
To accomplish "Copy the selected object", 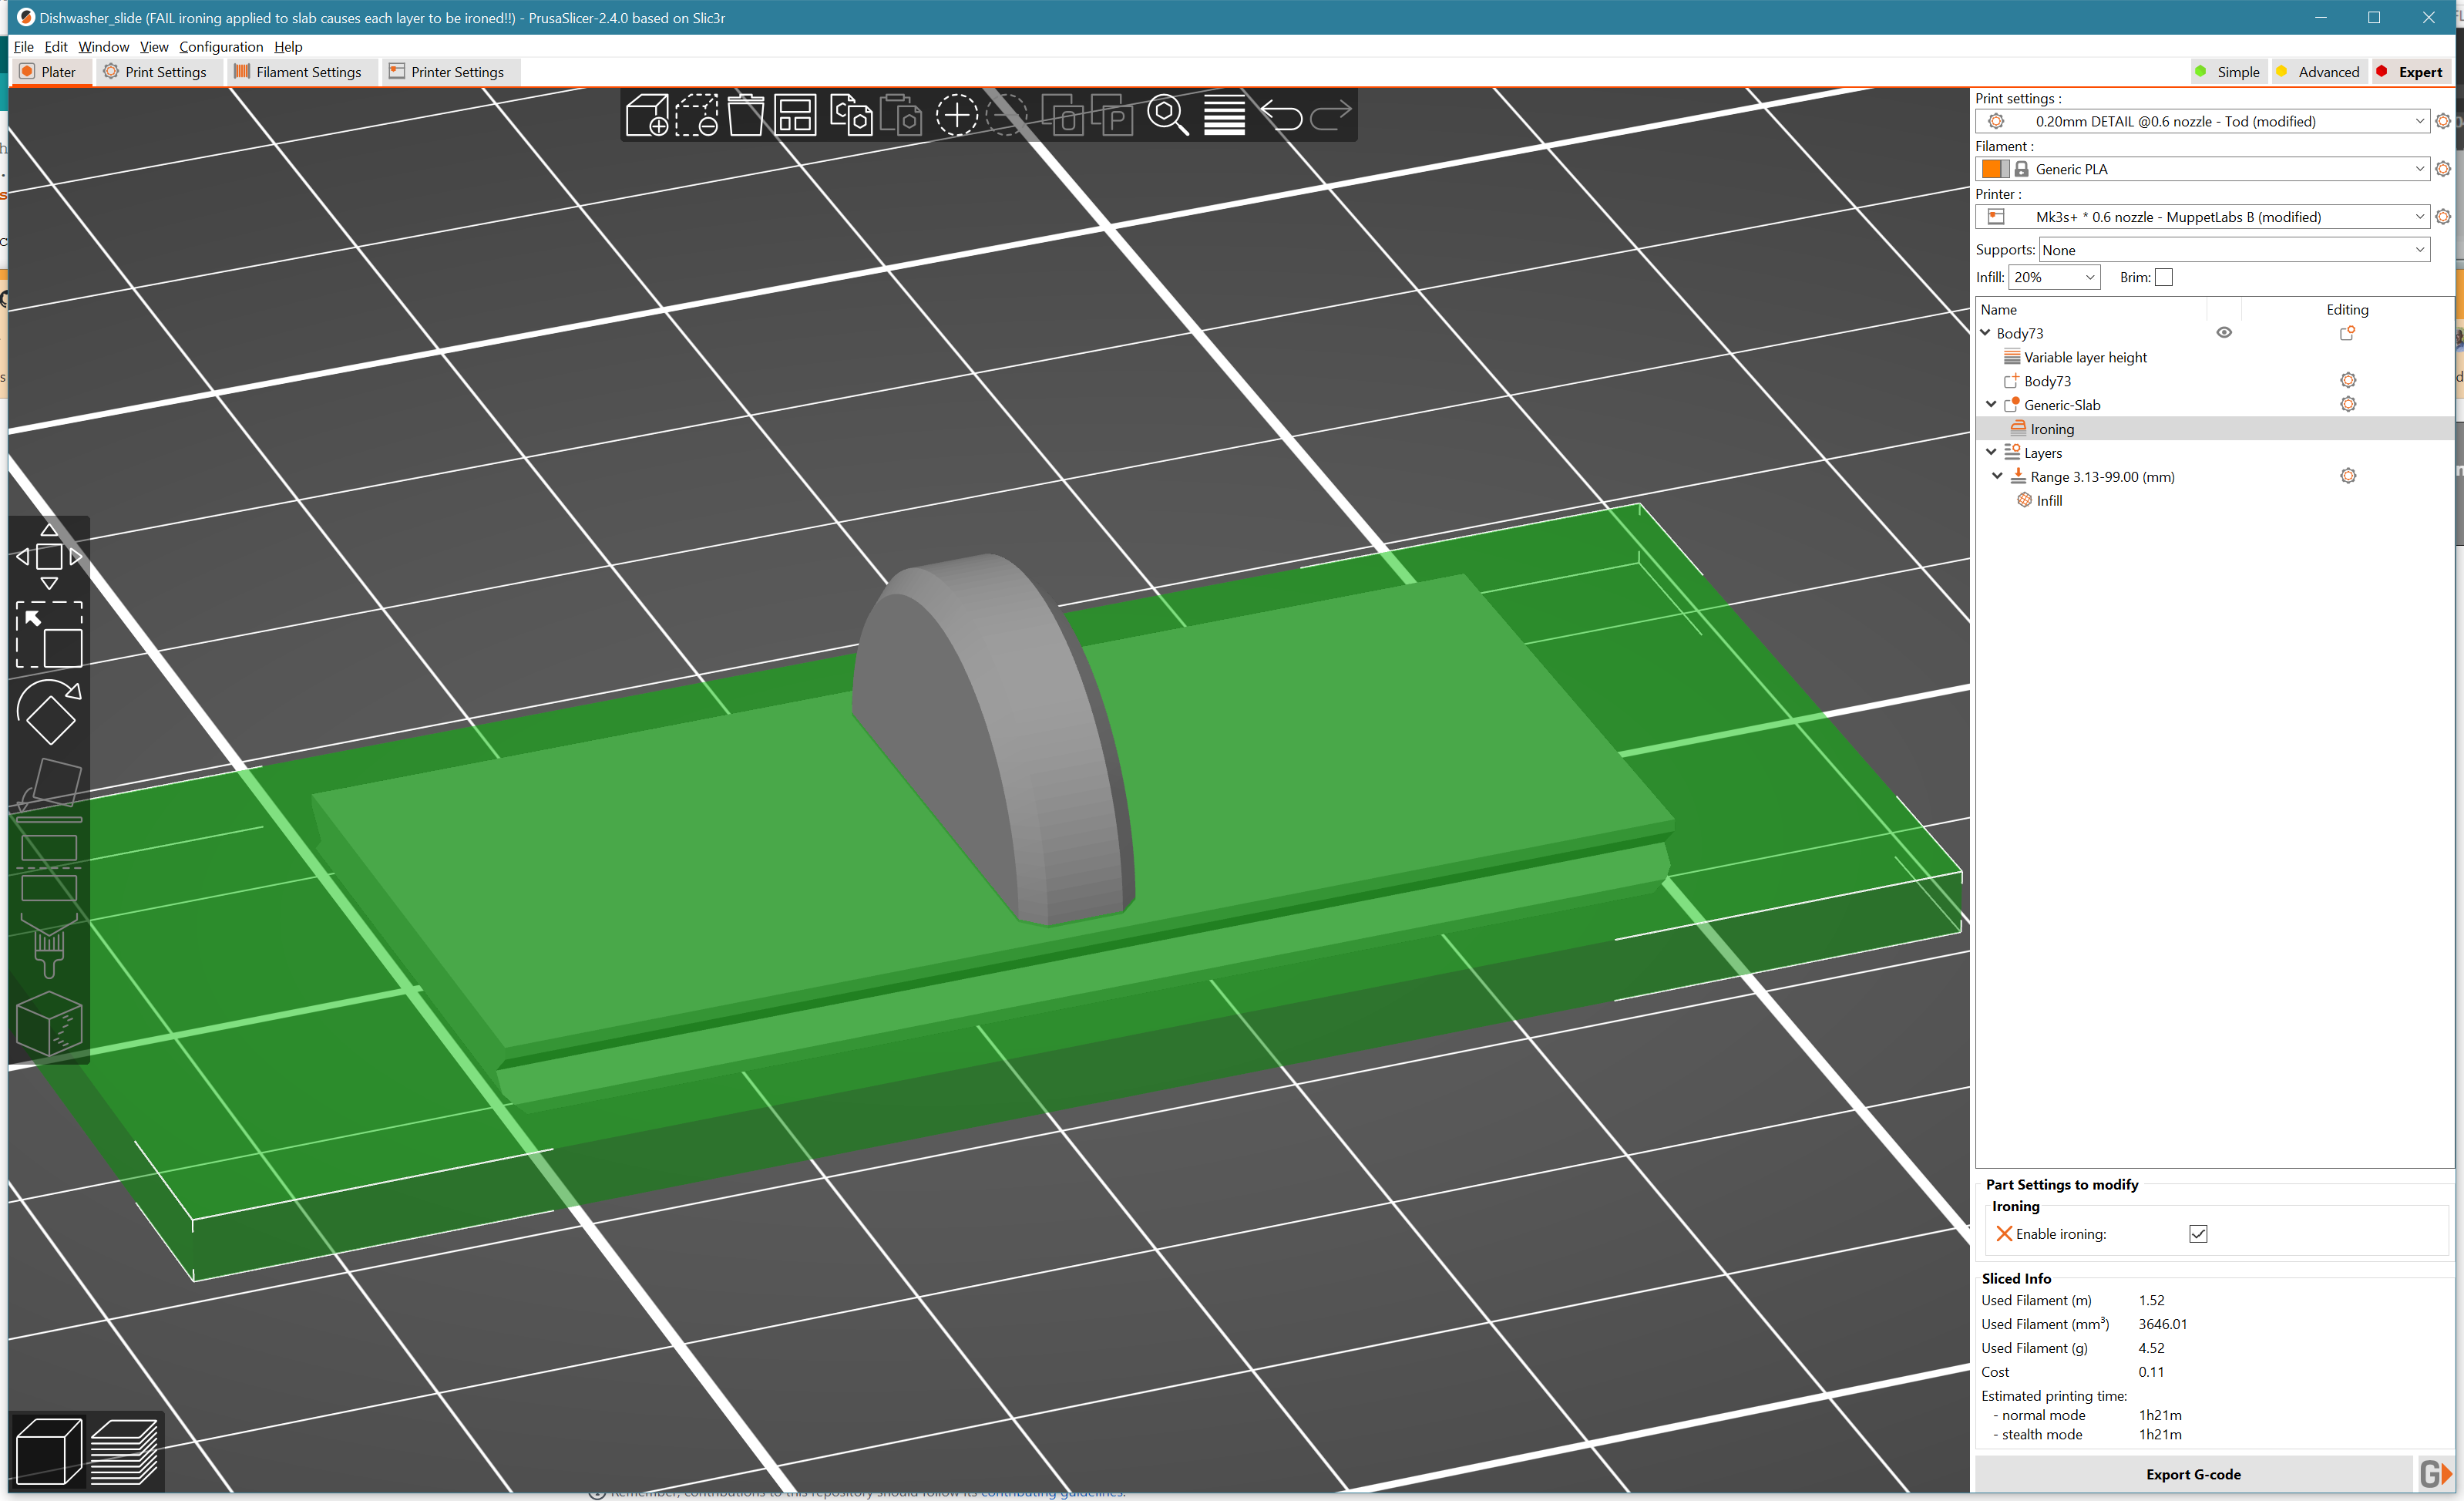I will coord(849,115).
